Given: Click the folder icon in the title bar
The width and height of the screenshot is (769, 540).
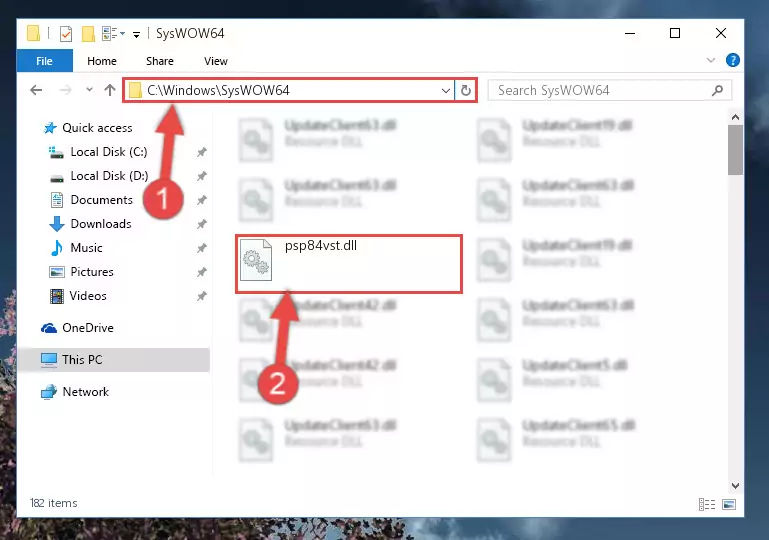Looking at the screenshot, I should 33,33.
